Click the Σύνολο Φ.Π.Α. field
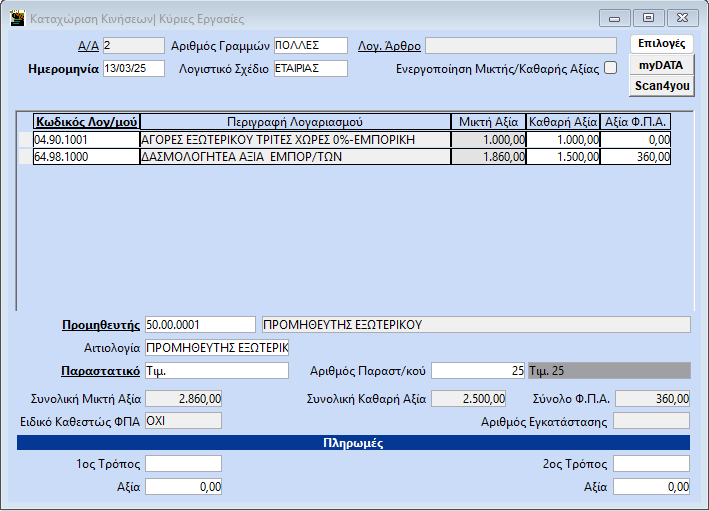 click(652, 399)
